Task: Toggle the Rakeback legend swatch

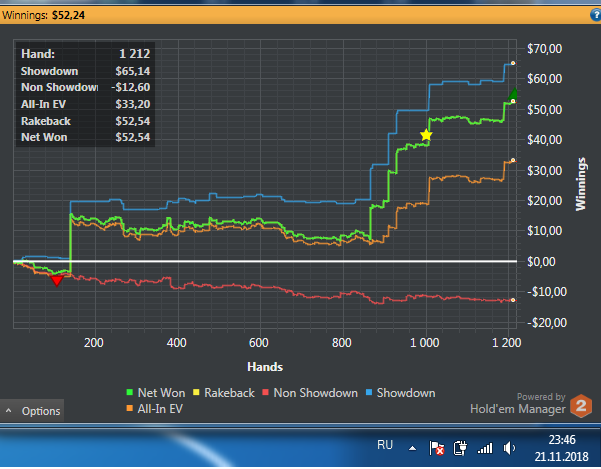Action: (196, 392)
